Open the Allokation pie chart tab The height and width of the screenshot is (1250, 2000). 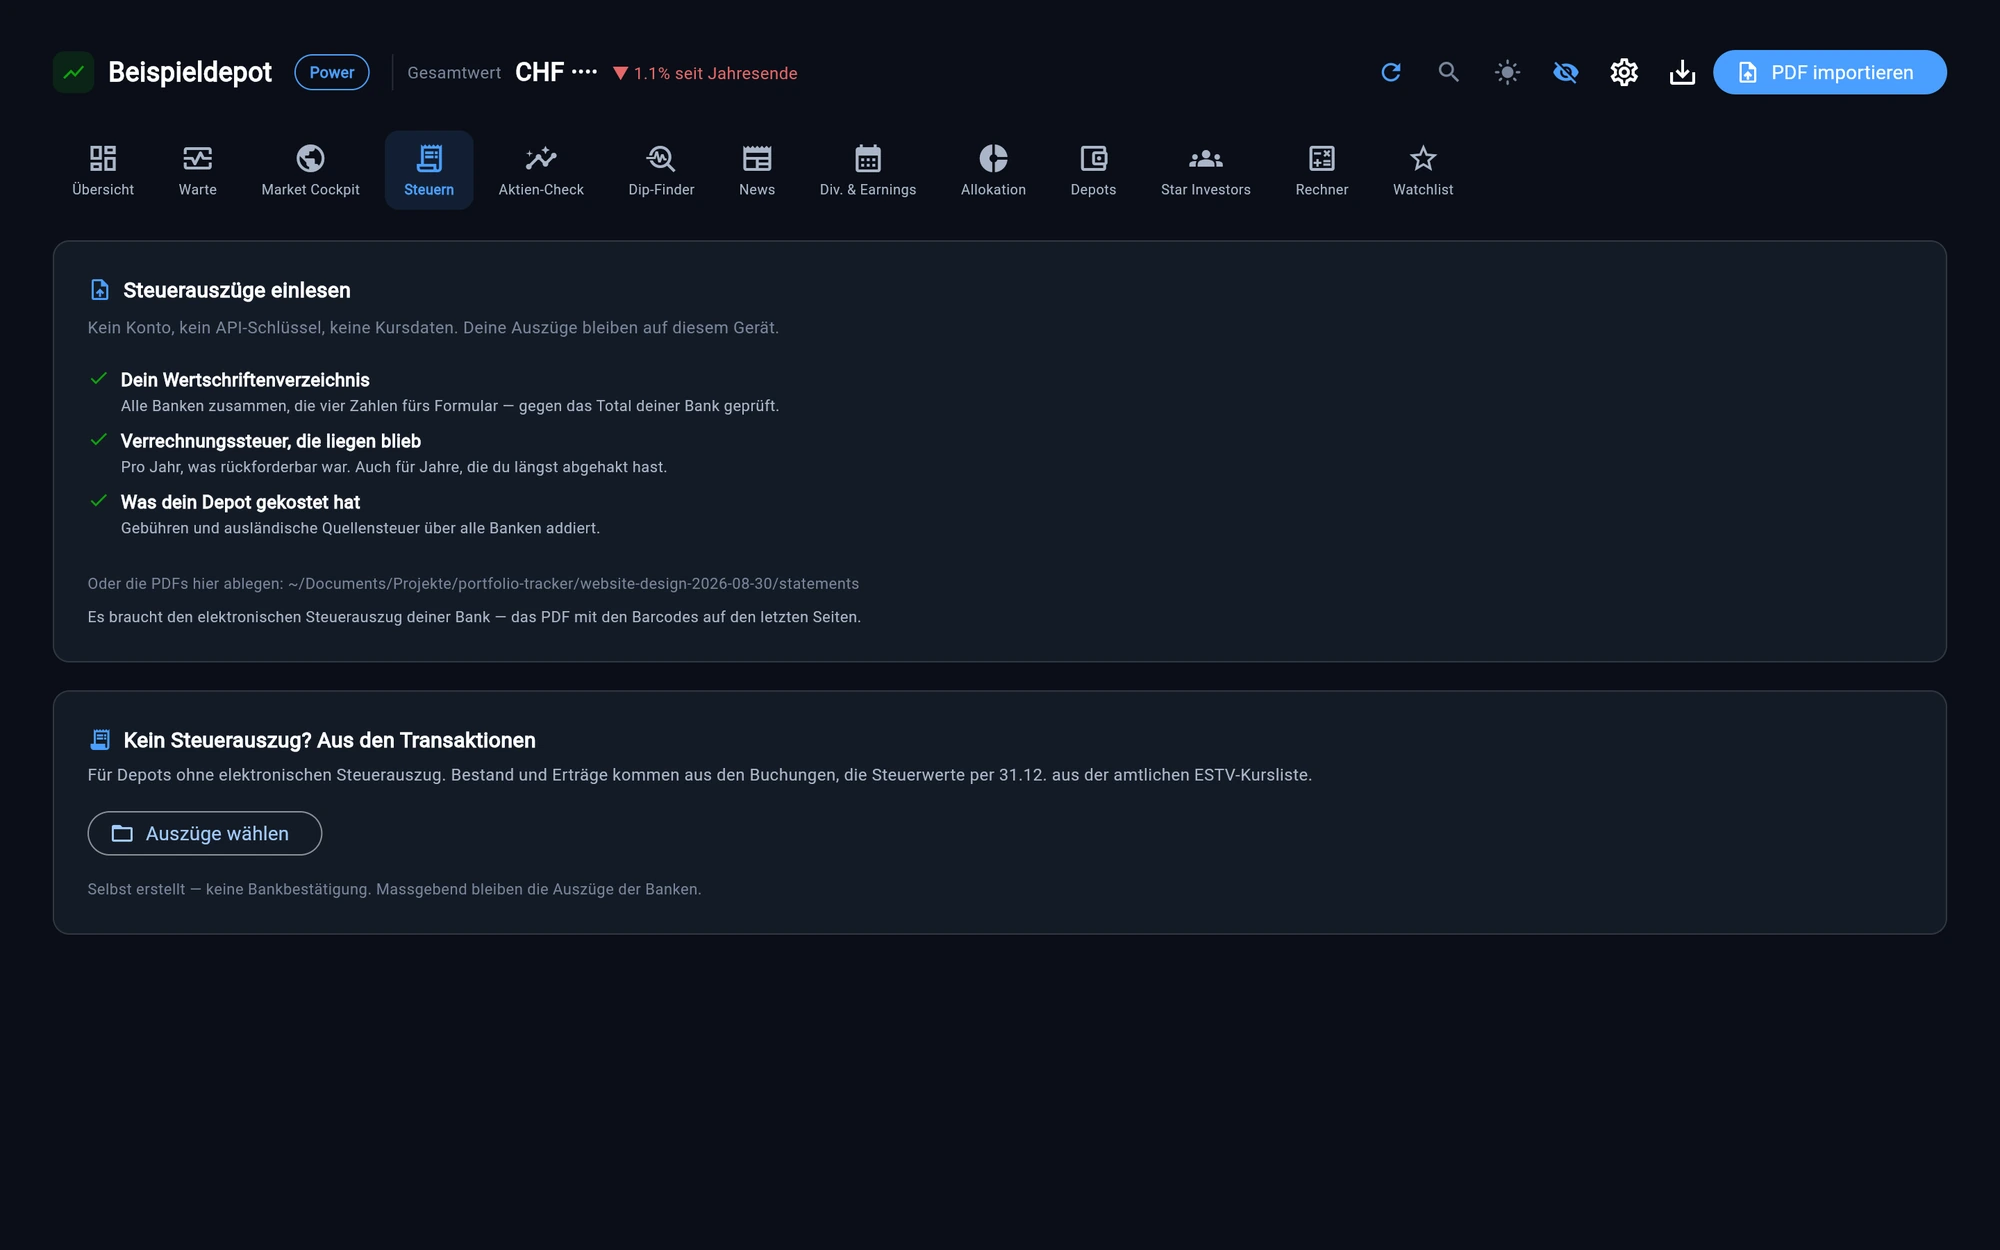tap(993, 170)
